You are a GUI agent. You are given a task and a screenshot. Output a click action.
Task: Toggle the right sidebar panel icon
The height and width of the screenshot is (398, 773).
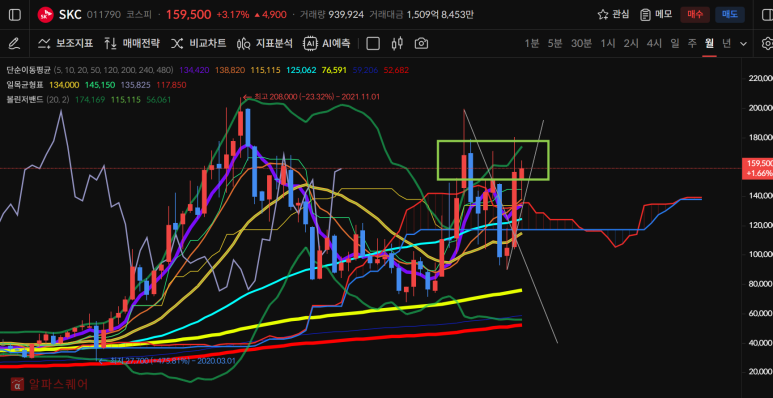point(767,15)
